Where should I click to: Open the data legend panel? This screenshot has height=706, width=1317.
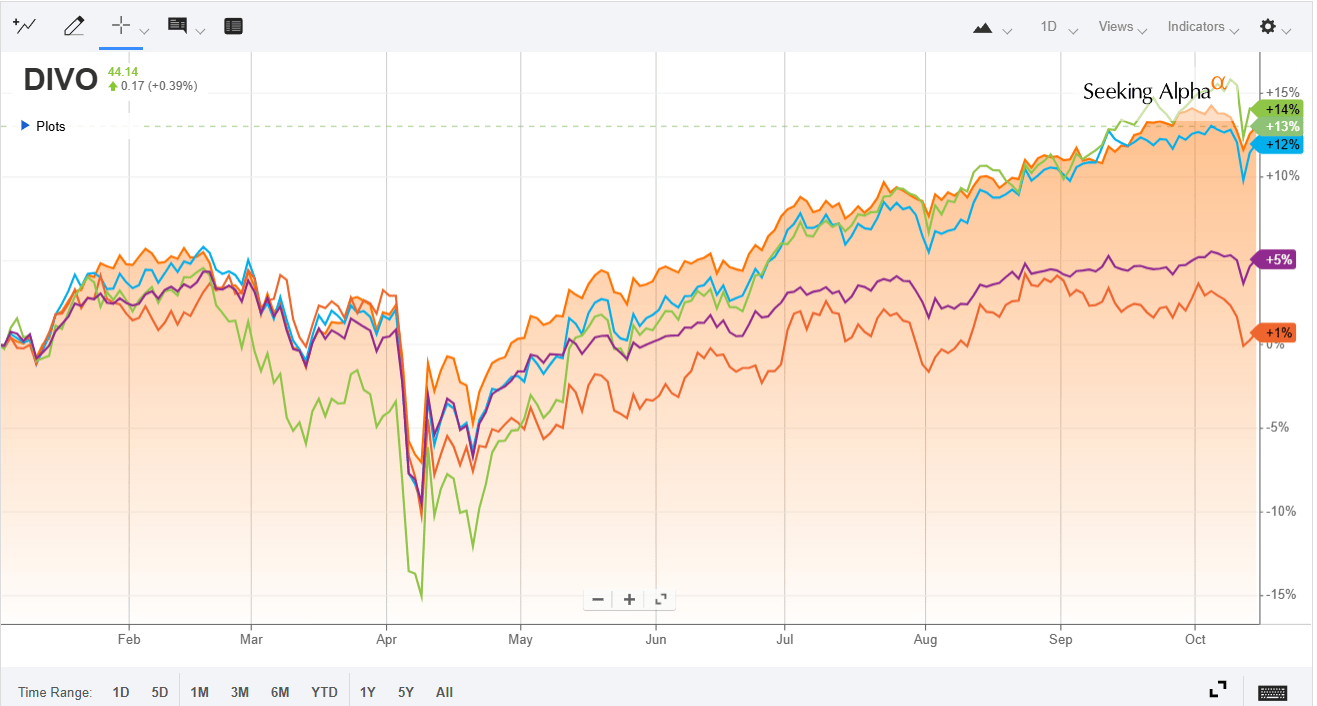pyautogui.click(x=233, y=26)
